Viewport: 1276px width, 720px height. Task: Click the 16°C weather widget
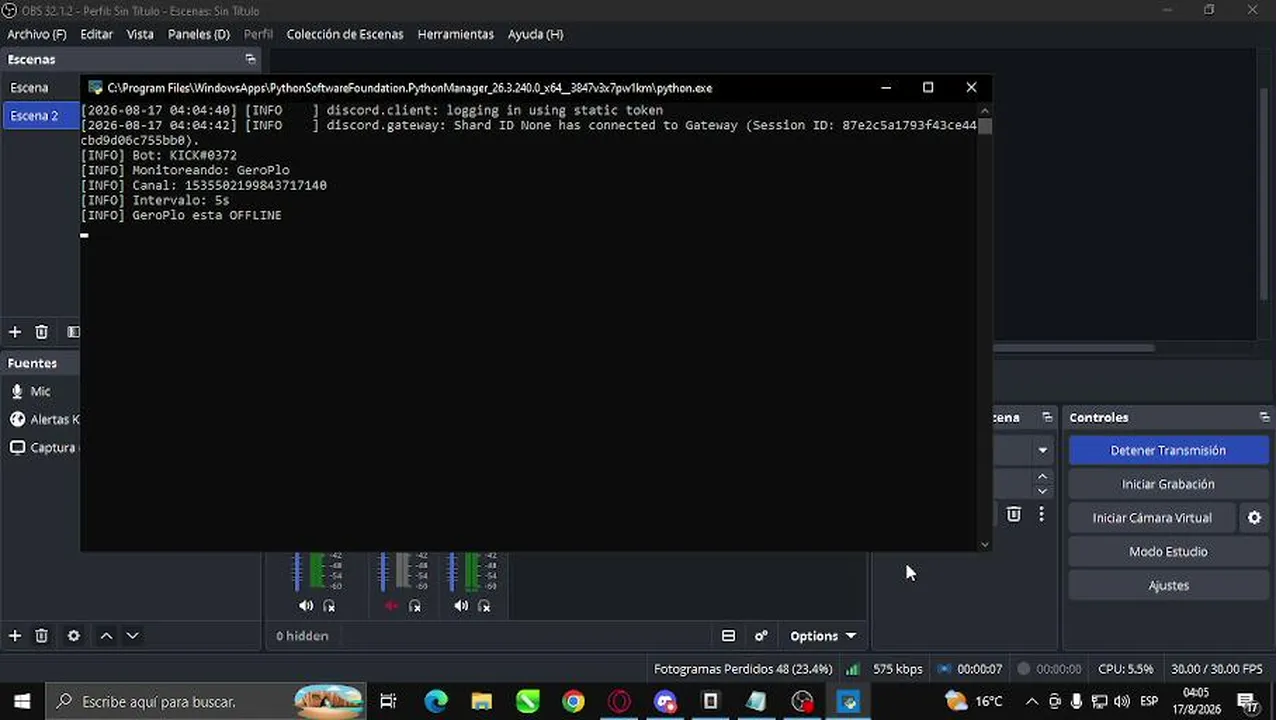(x=974, y=701)
